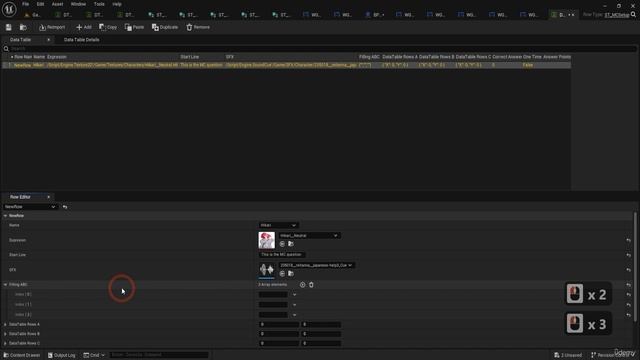Screen dimensions: 640x360
Task: Open the Content Drawer
Action: tap(22, 355)
